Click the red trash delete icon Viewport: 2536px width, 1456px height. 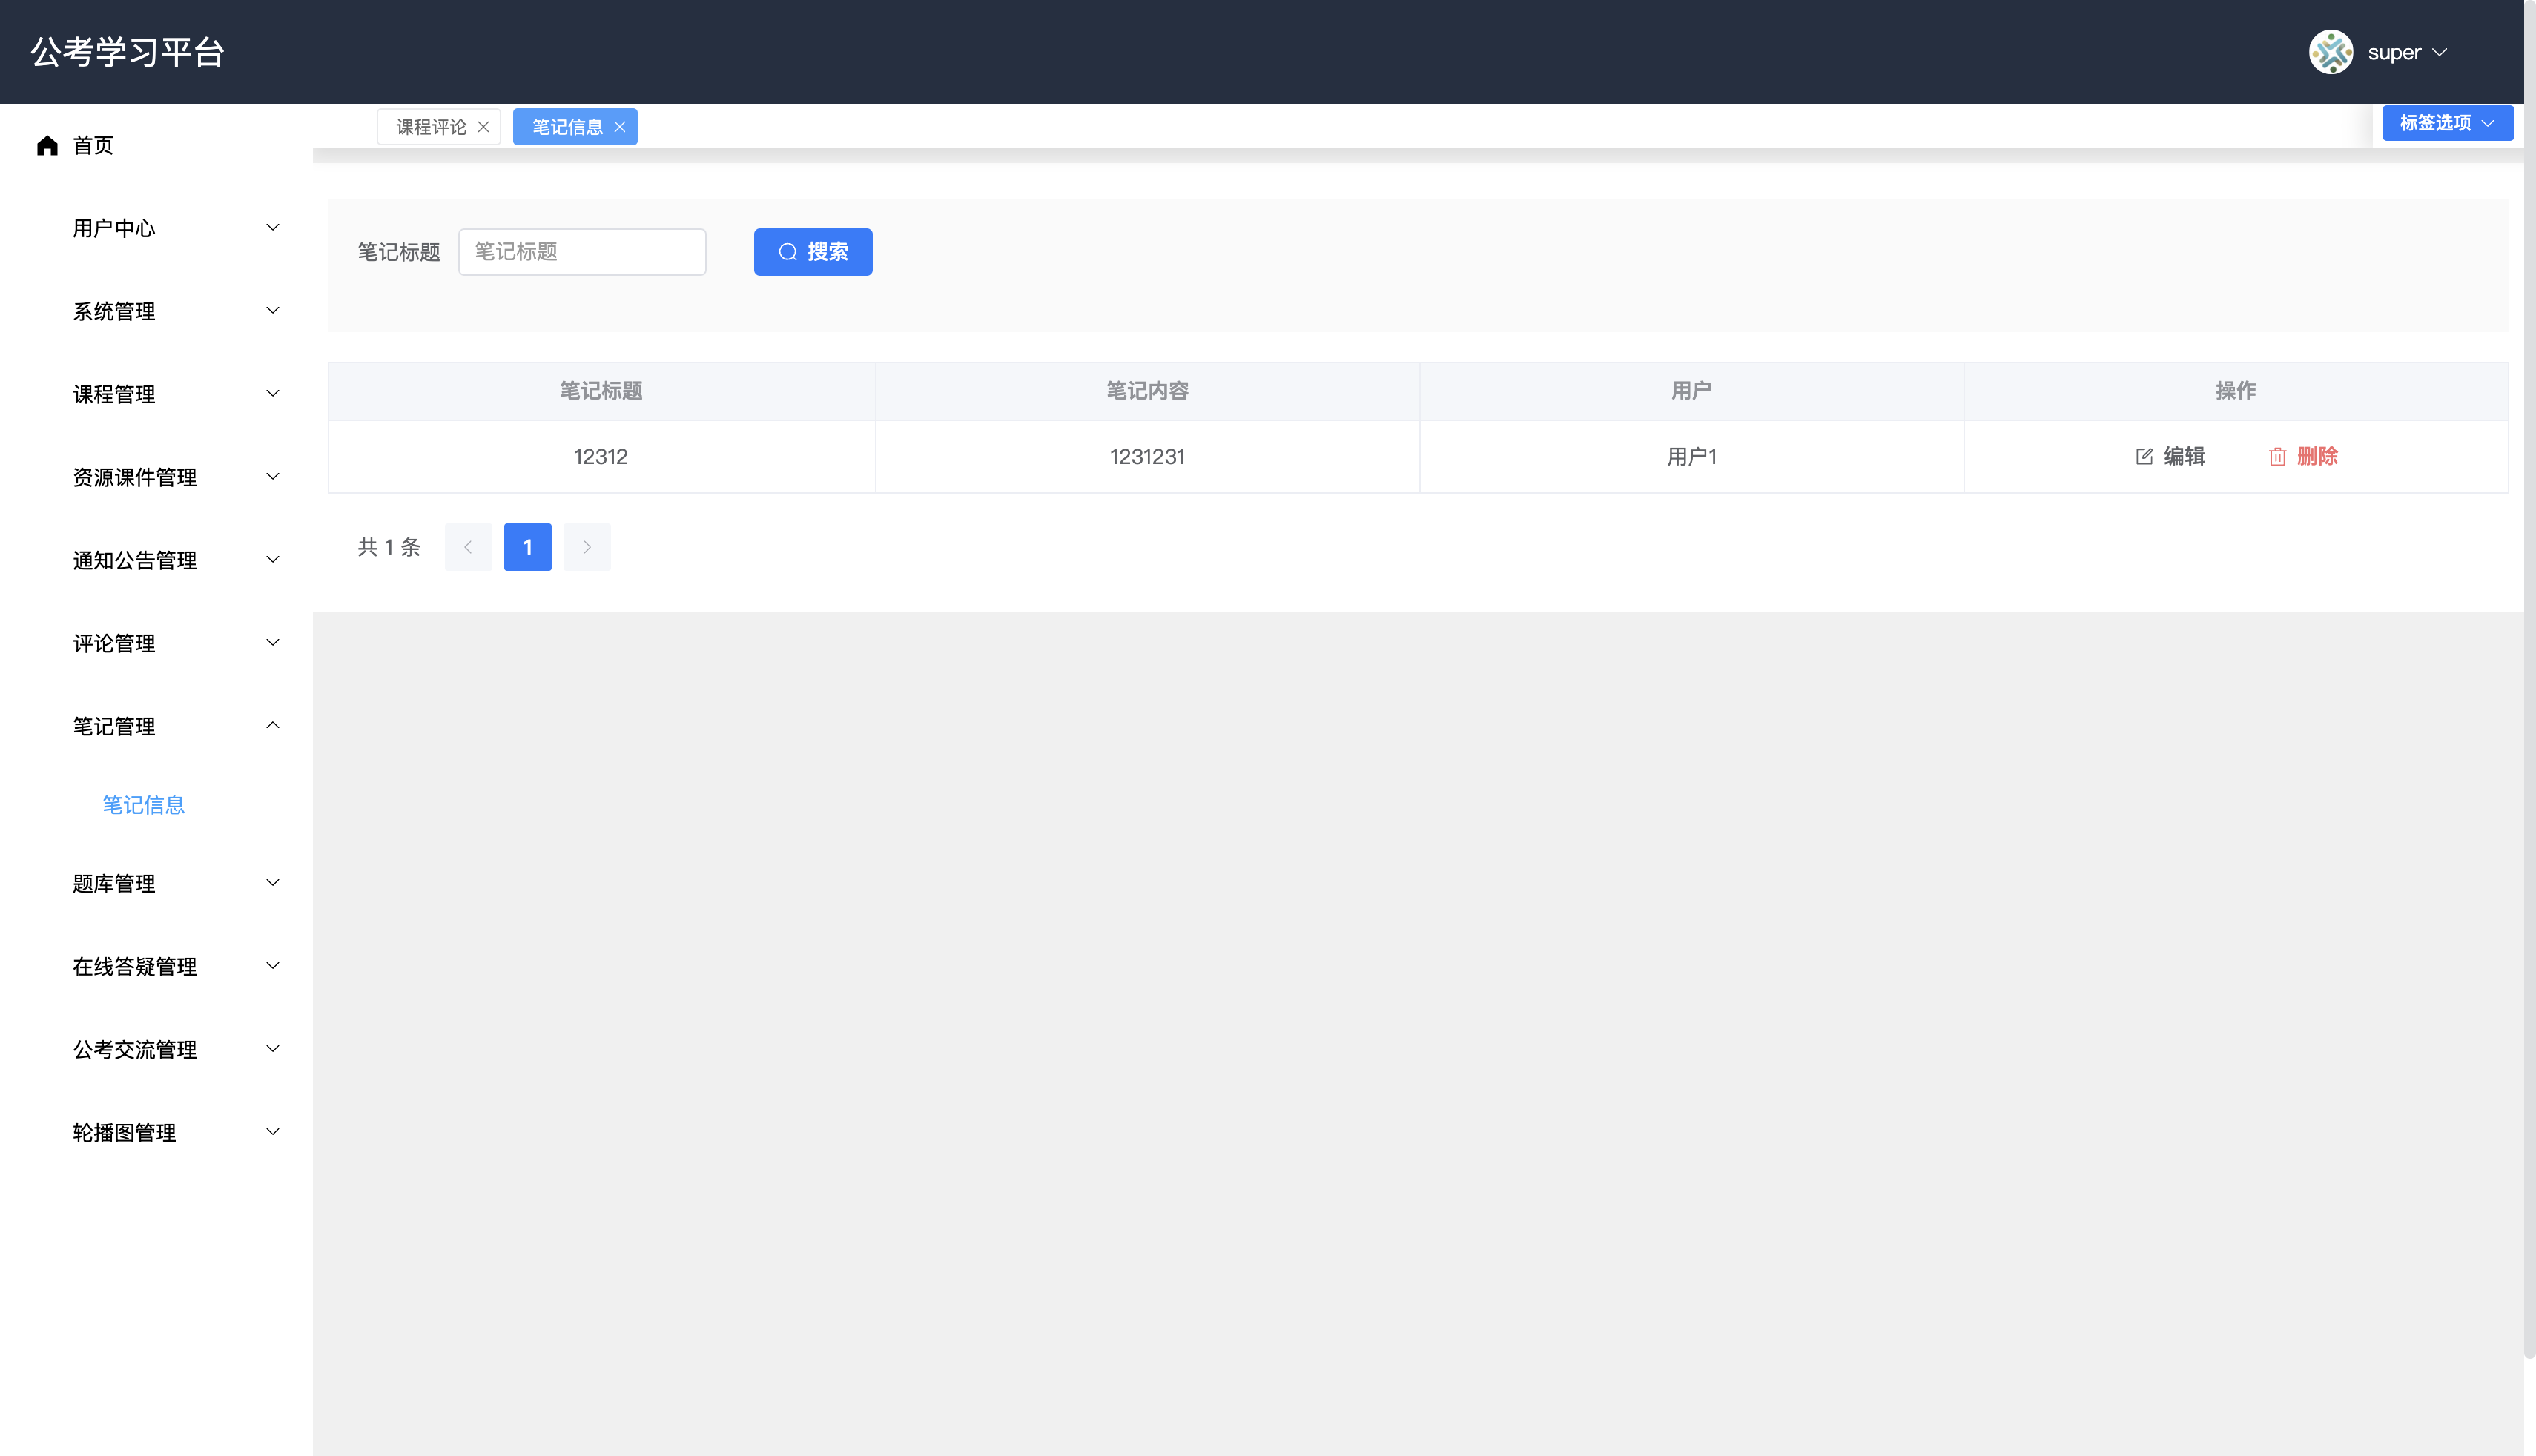pyautogui.click(x=2277, y=457)
